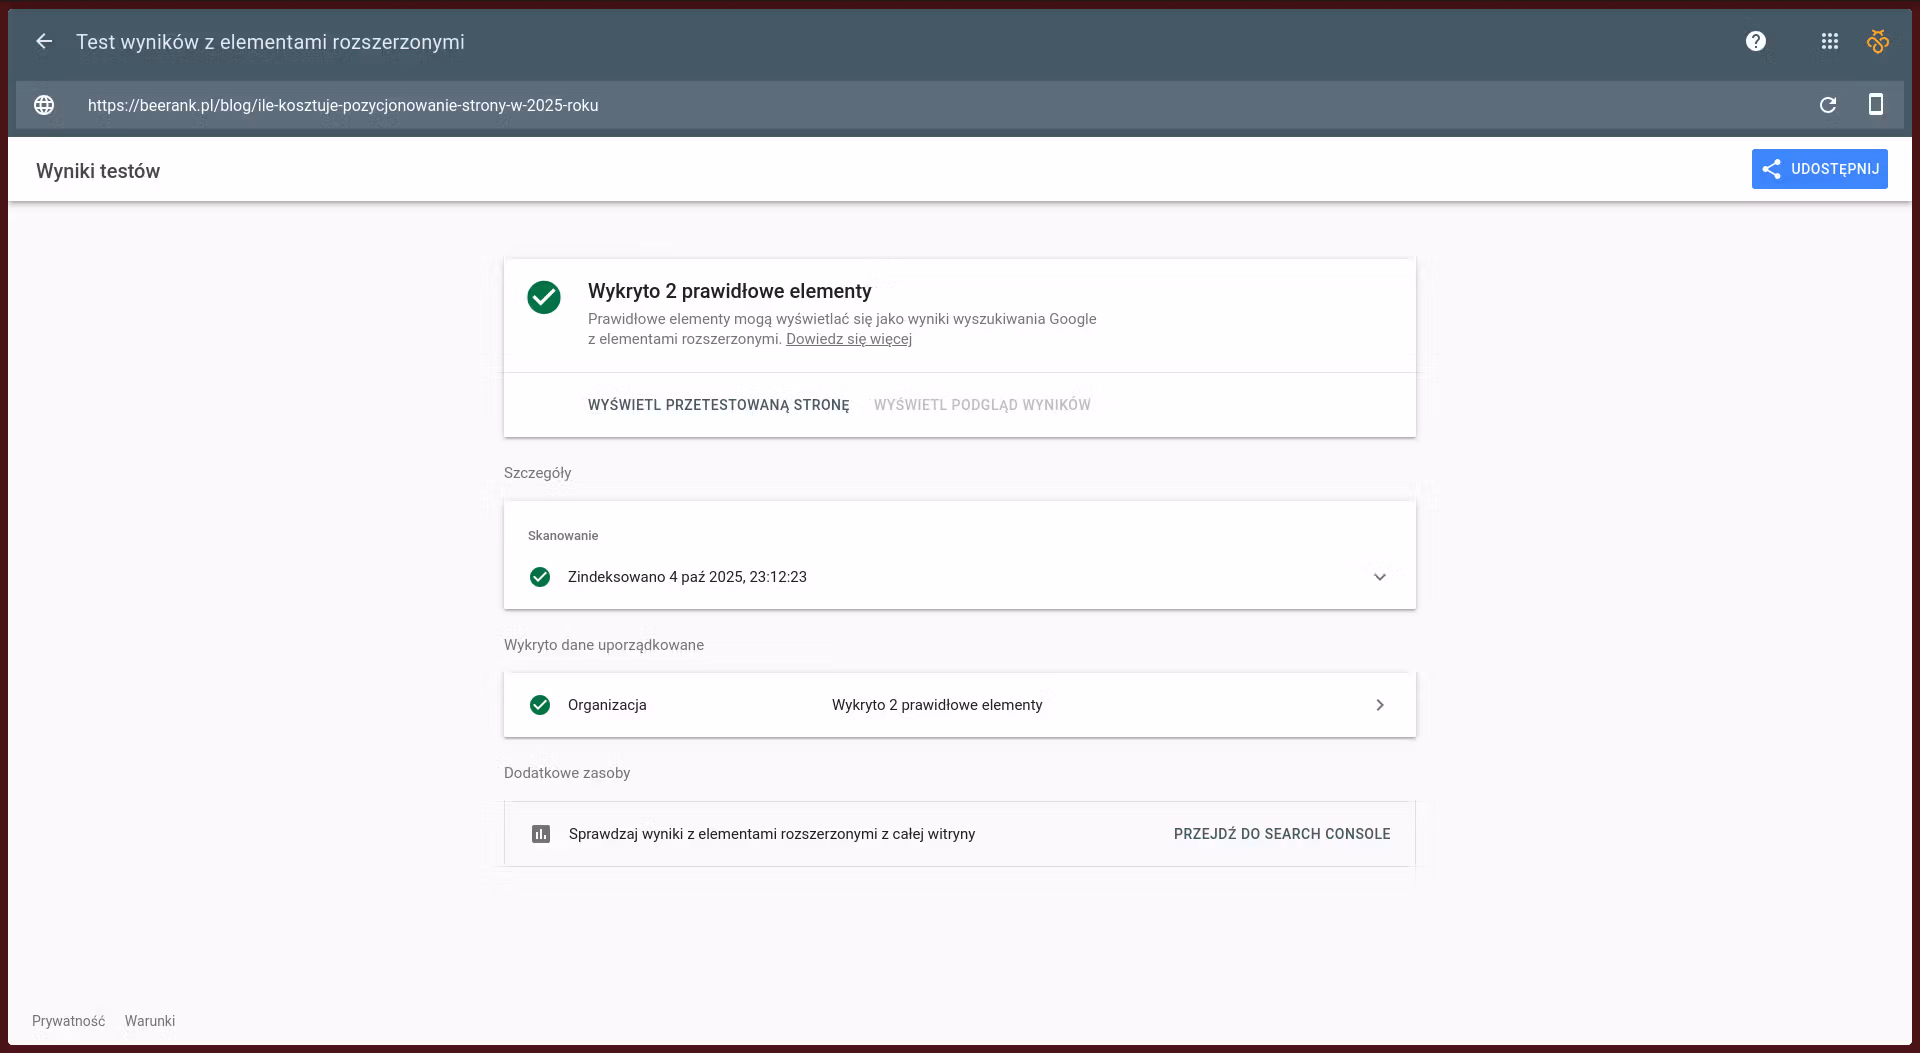Click green check next to Organizacja
Image resolution: width=1920 pixels, height=1053 pixels.
click(540, 706)
